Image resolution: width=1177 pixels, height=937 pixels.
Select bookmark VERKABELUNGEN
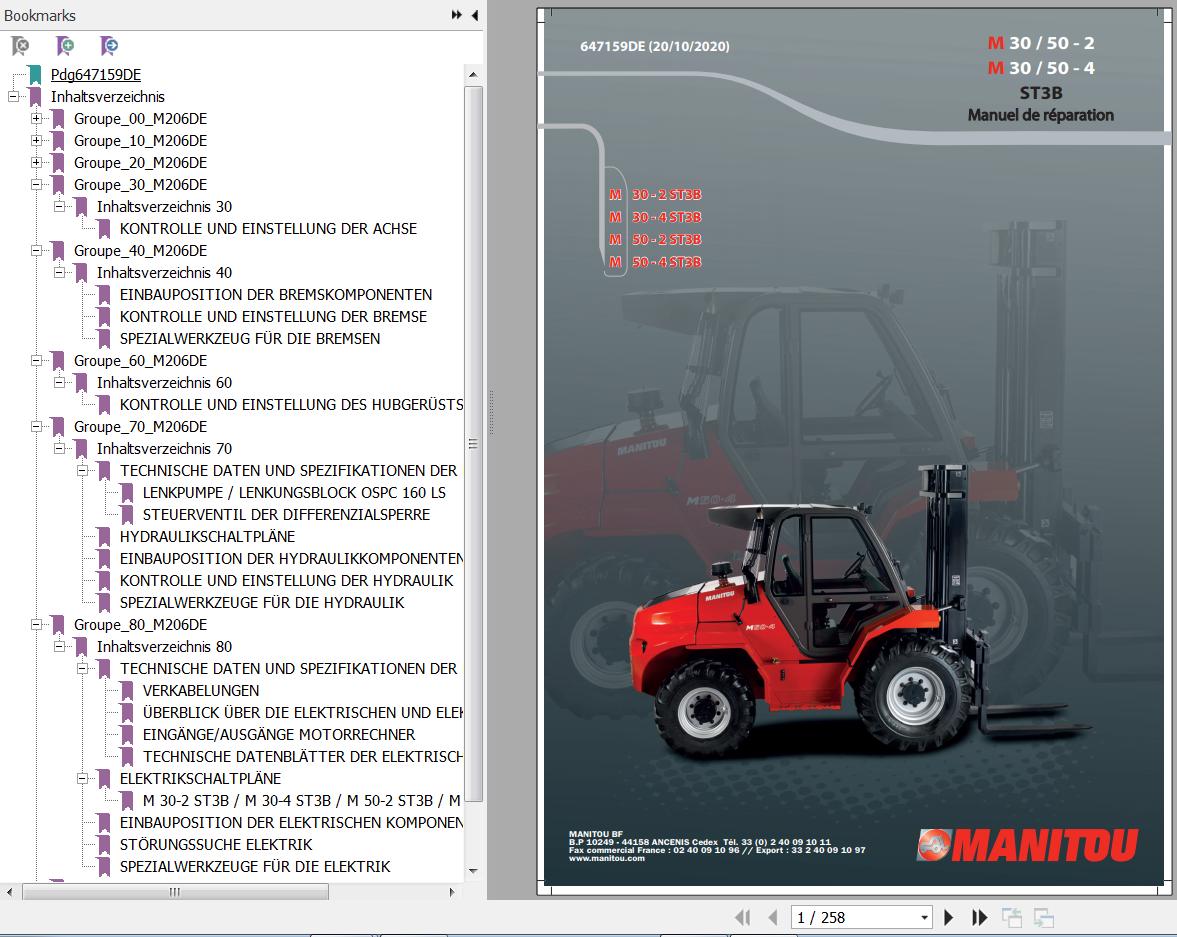200,691
